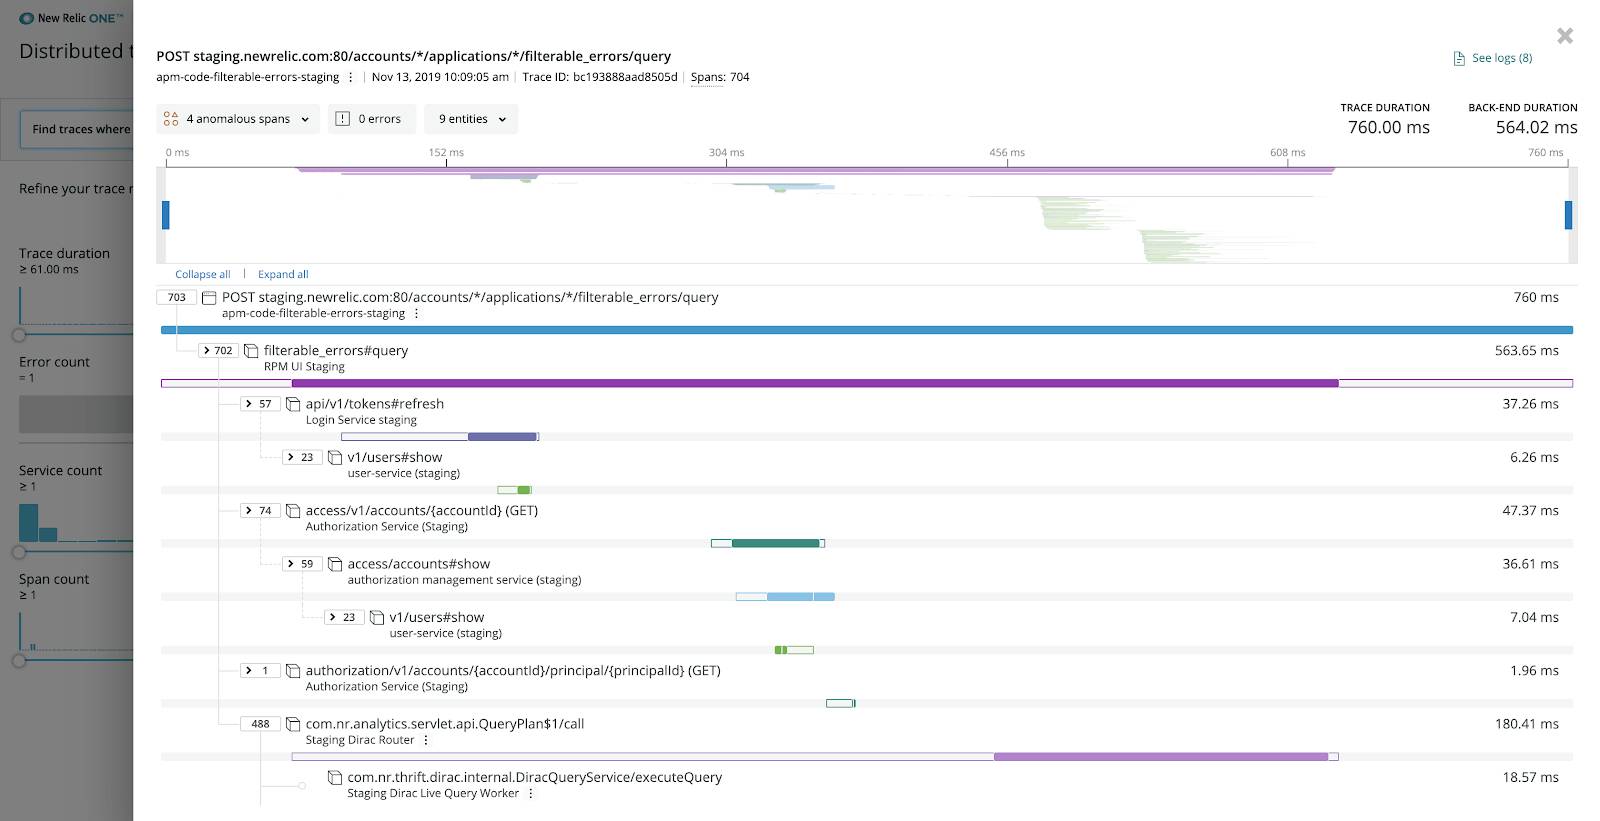Select the Trace ID bc193888aad8505d text
This screenshot has width=1600, height=821.
[x=600, y=77]
